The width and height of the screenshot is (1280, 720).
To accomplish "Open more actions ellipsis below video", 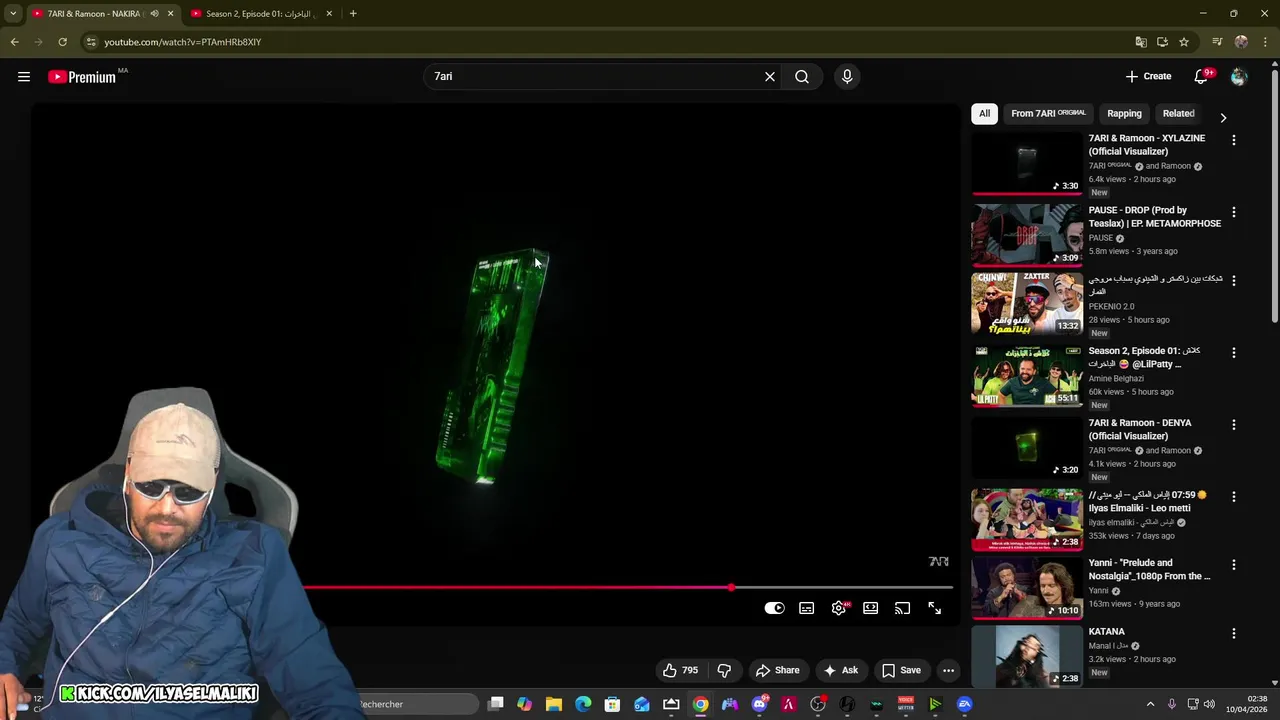I will coord(948,670).
